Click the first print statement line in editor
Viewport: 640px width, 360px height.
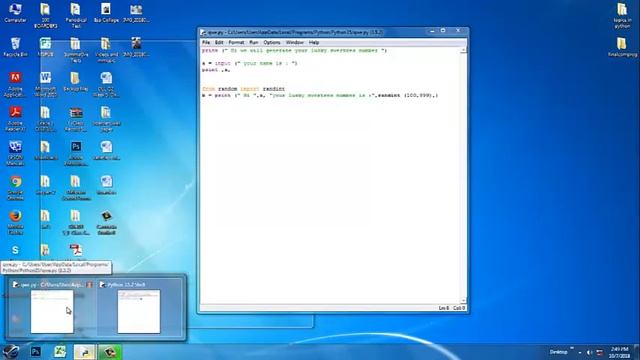point(294,51)
